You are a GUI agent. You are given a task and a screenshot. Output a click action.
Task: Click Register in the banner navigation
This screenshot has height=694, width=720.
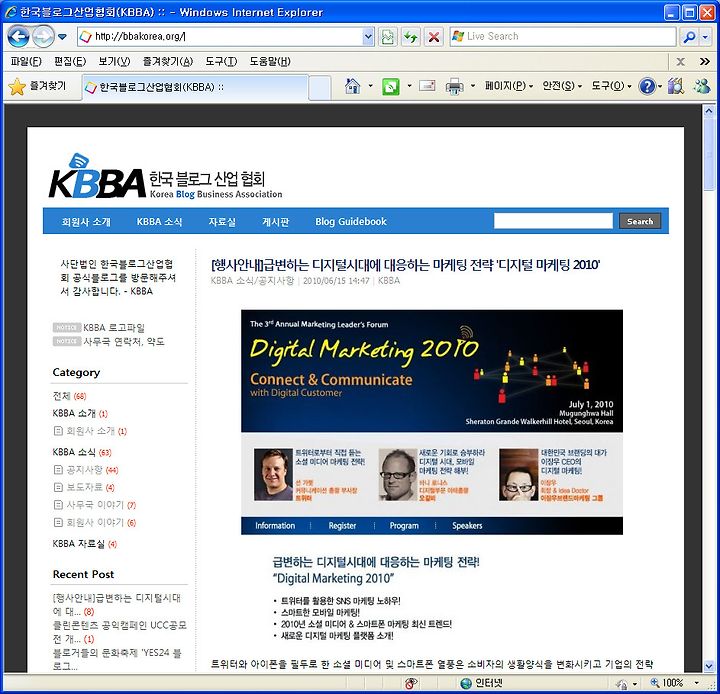342,526
